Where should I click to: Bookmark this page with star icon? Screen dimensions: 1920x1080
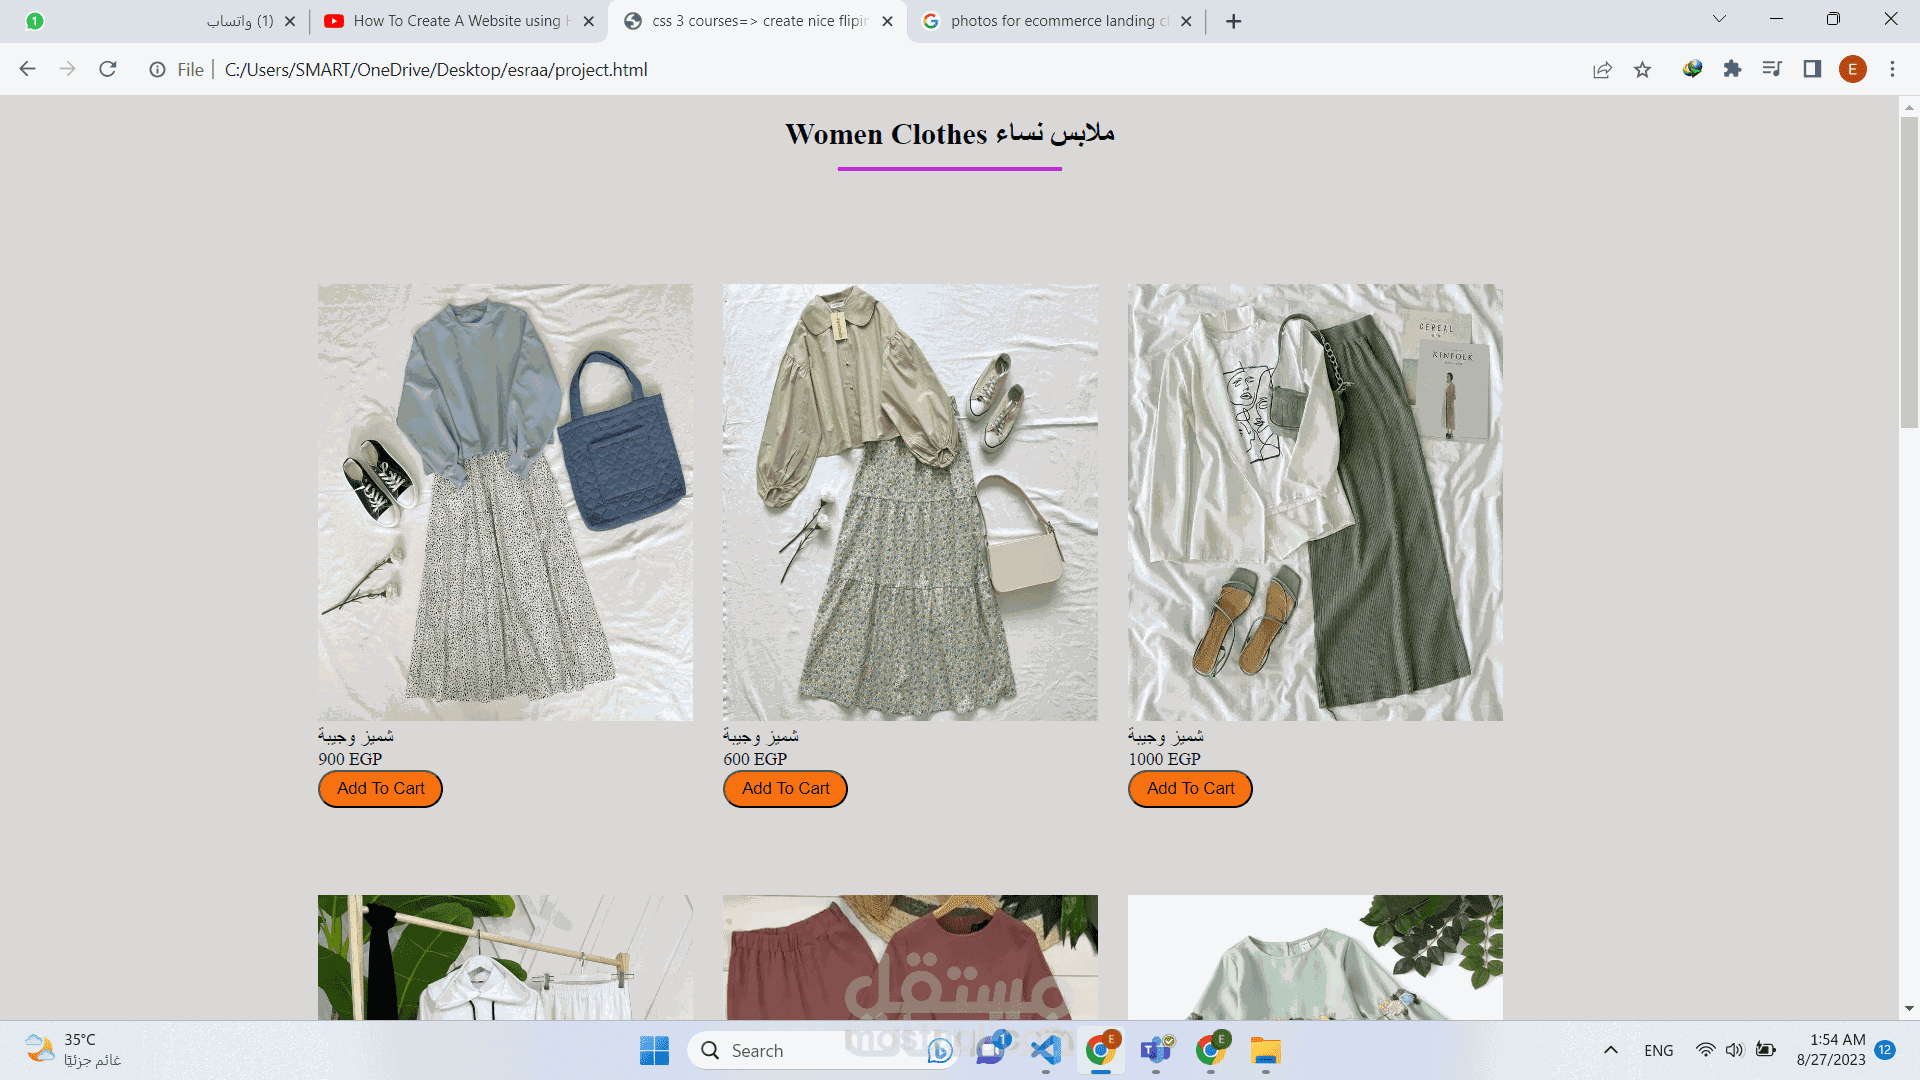pos(1642,69)
